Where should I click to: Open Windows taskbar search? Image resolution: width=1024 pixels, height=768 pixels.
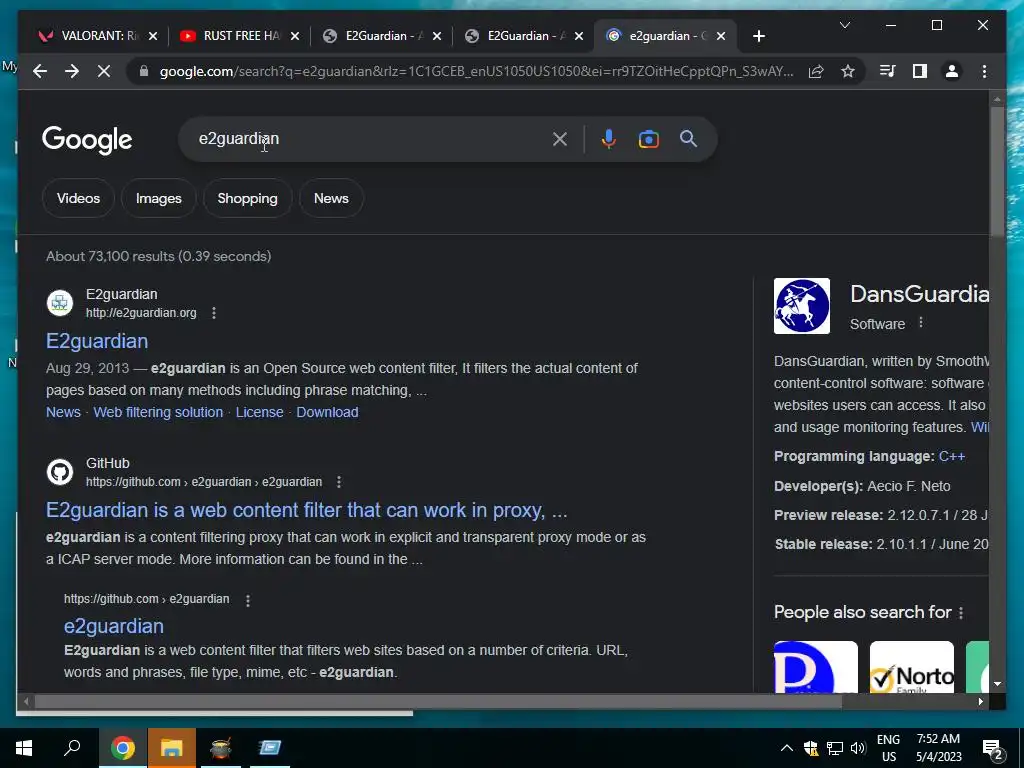click(x=72, y=748)
